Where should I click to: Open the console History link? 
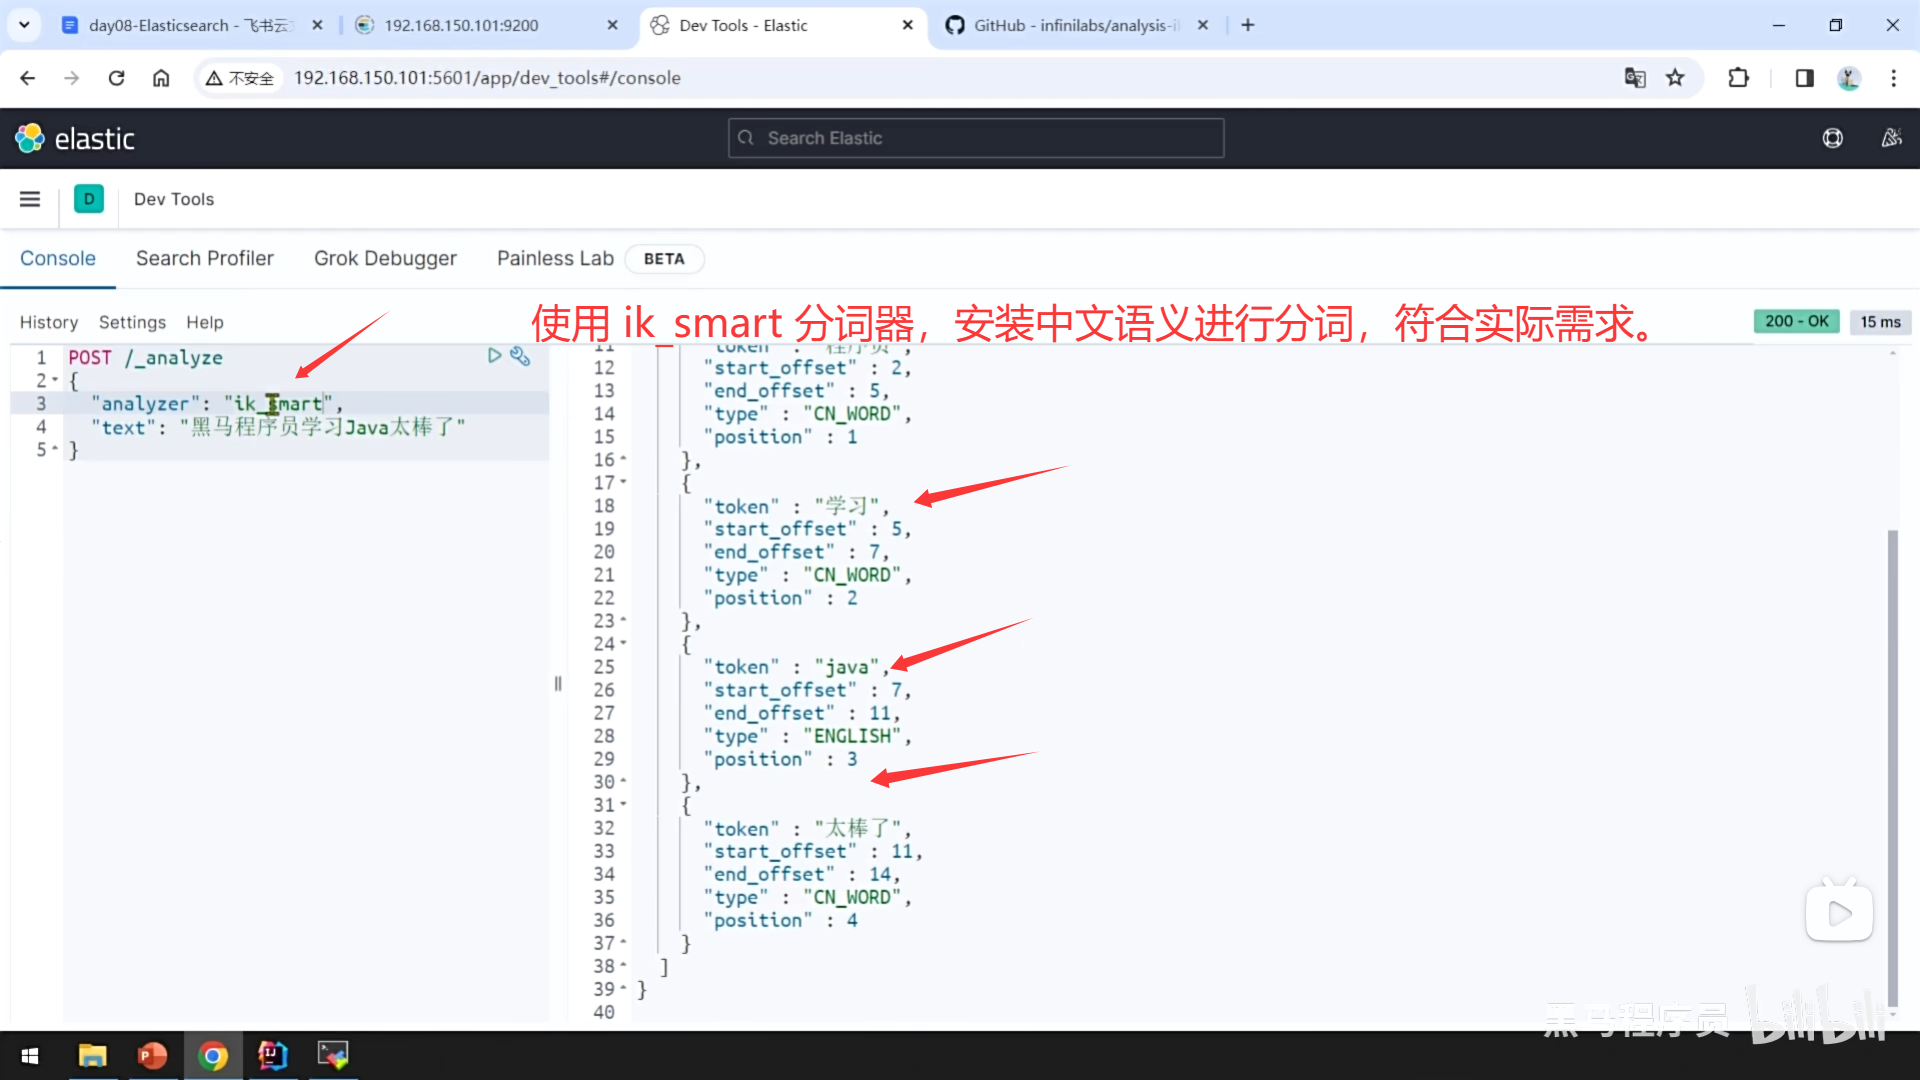48,322
